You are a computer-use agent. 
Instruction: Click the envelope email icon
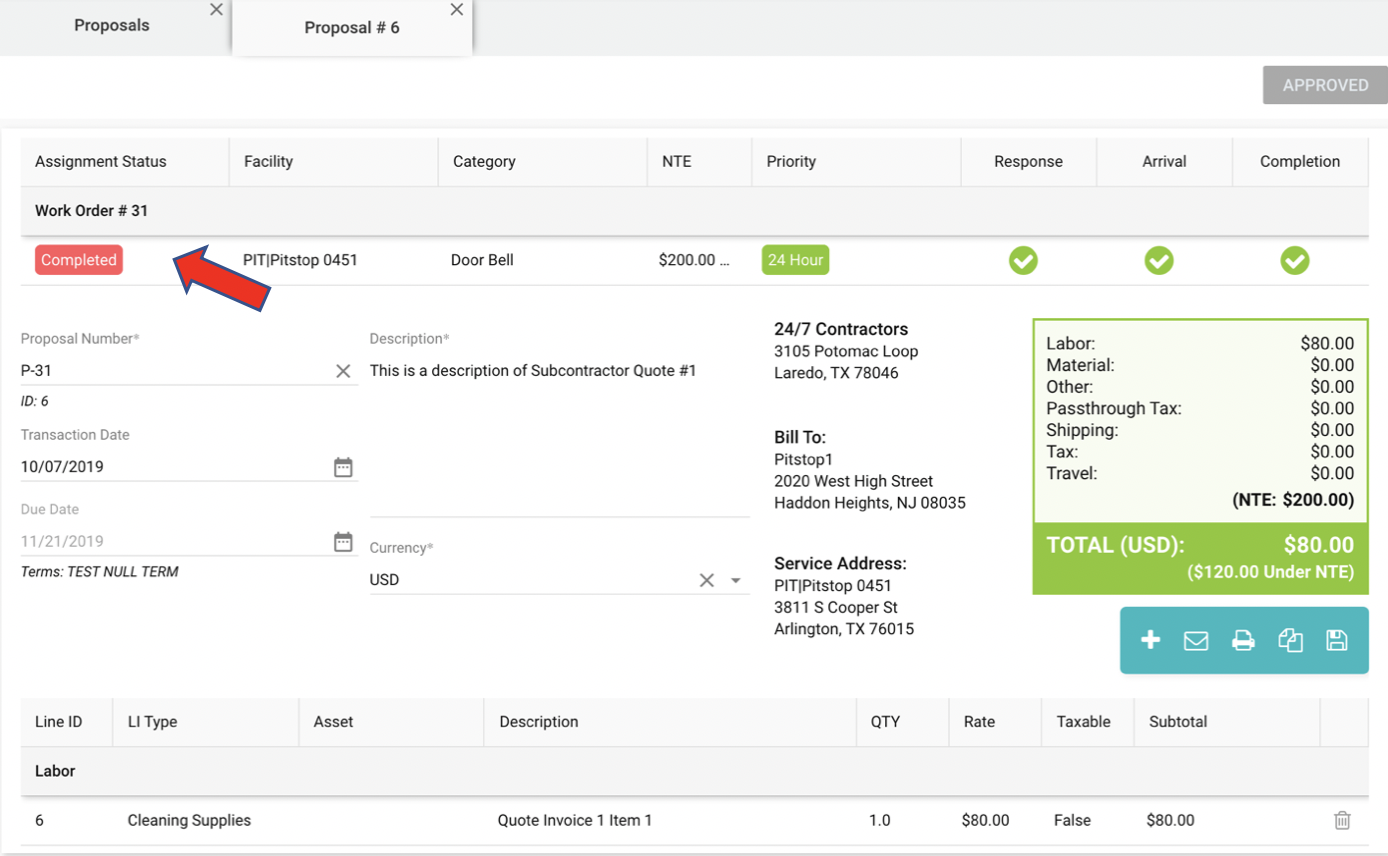pos(1196,641)
